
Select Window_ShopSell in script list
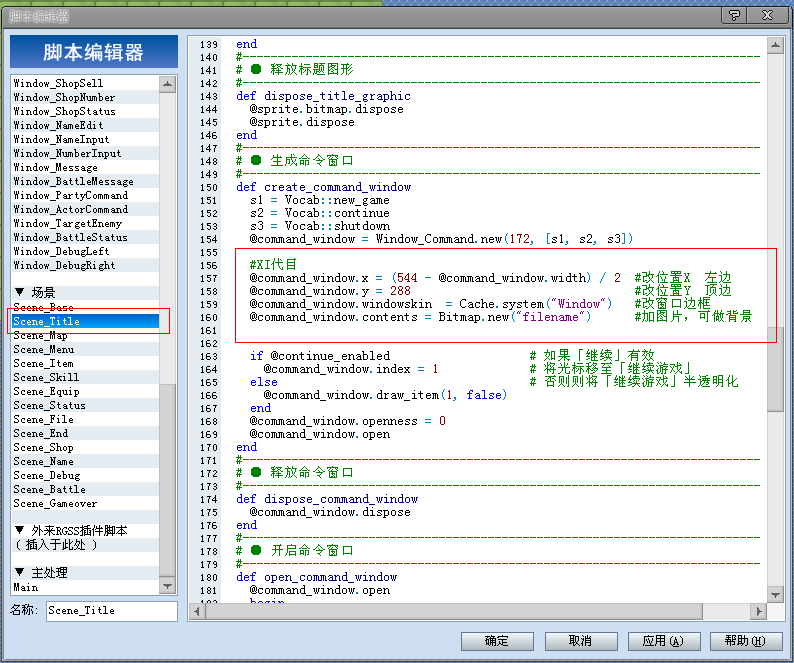[x=85, y=83]
